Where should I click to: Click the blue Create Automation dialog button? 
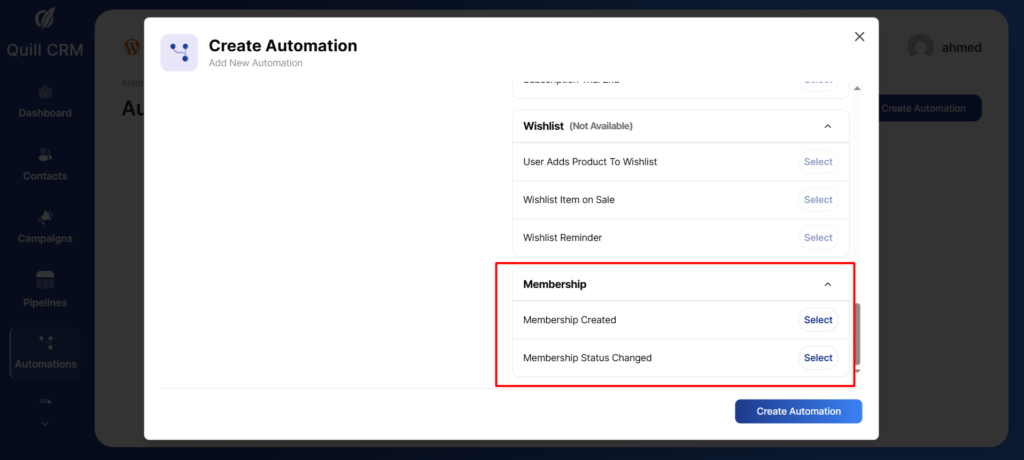coord(798,411)
